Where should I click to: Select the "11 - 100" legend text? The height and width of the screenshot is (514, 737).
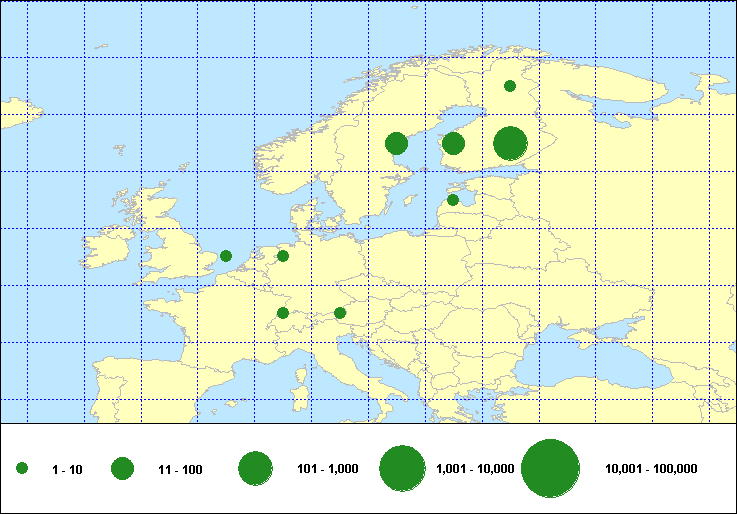(x=180, y=469)
